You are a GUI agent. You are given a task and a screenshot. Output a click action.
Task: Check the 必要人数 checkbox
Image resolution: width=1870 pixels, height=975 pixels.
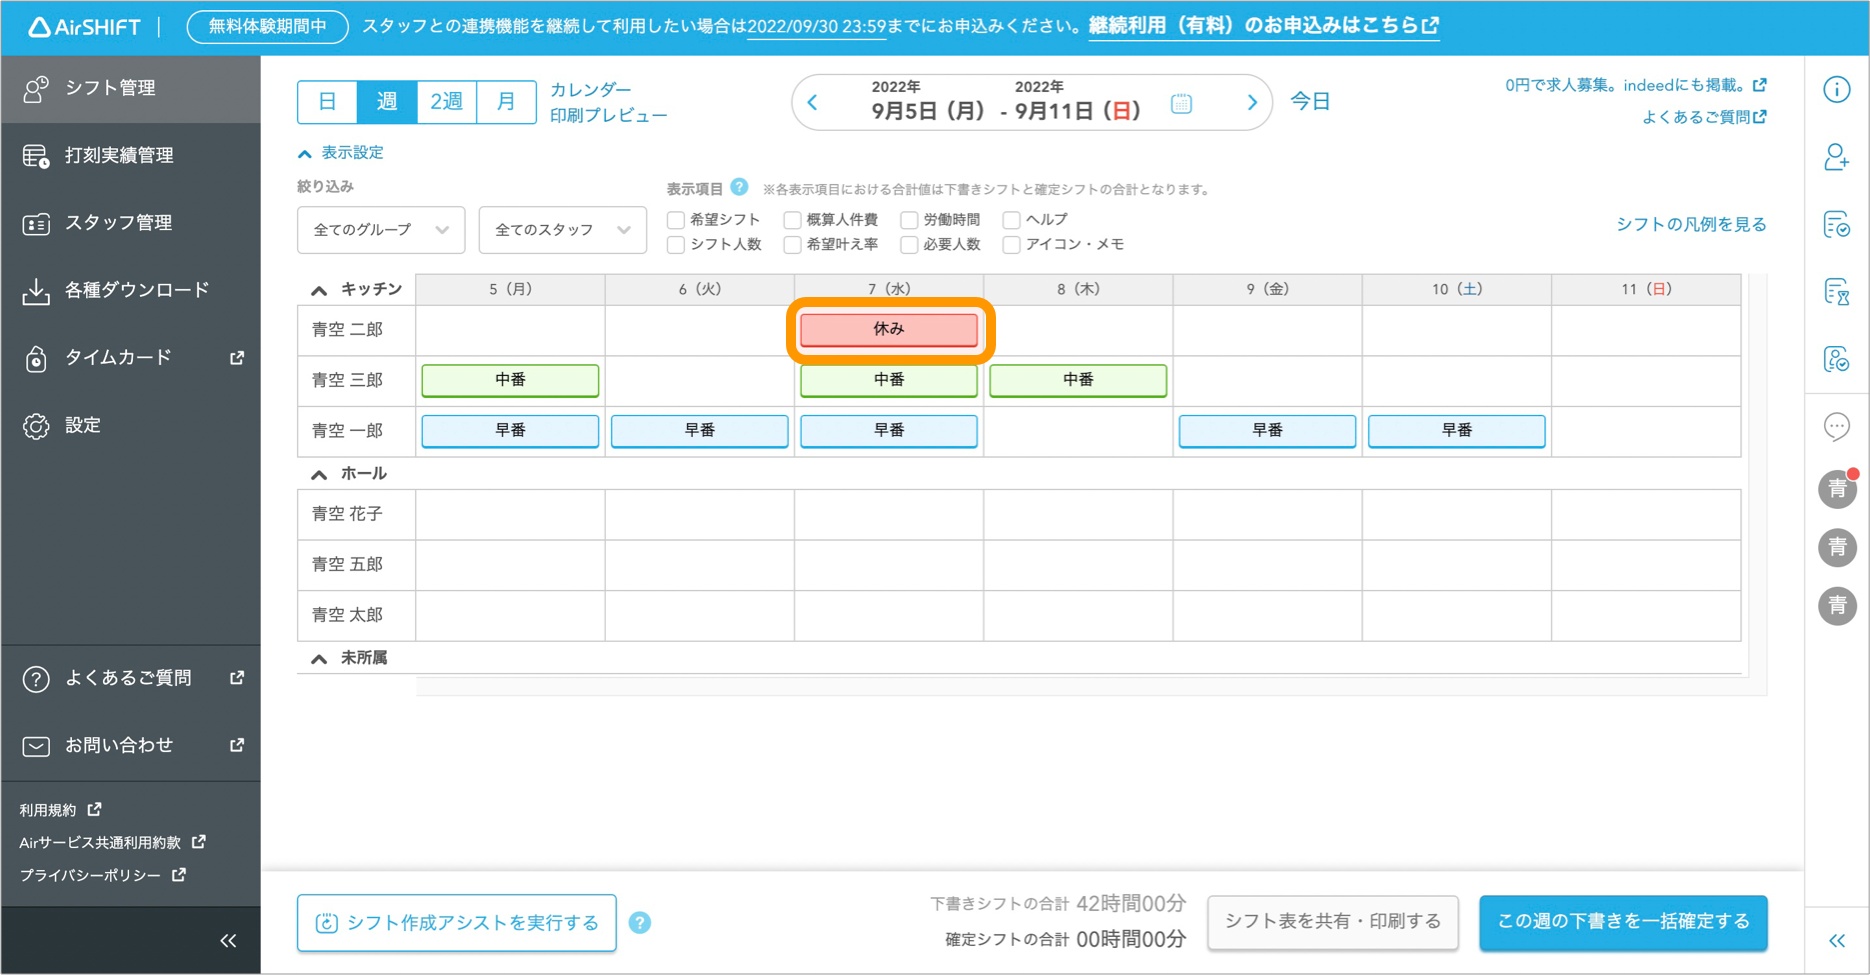(909, 245)
